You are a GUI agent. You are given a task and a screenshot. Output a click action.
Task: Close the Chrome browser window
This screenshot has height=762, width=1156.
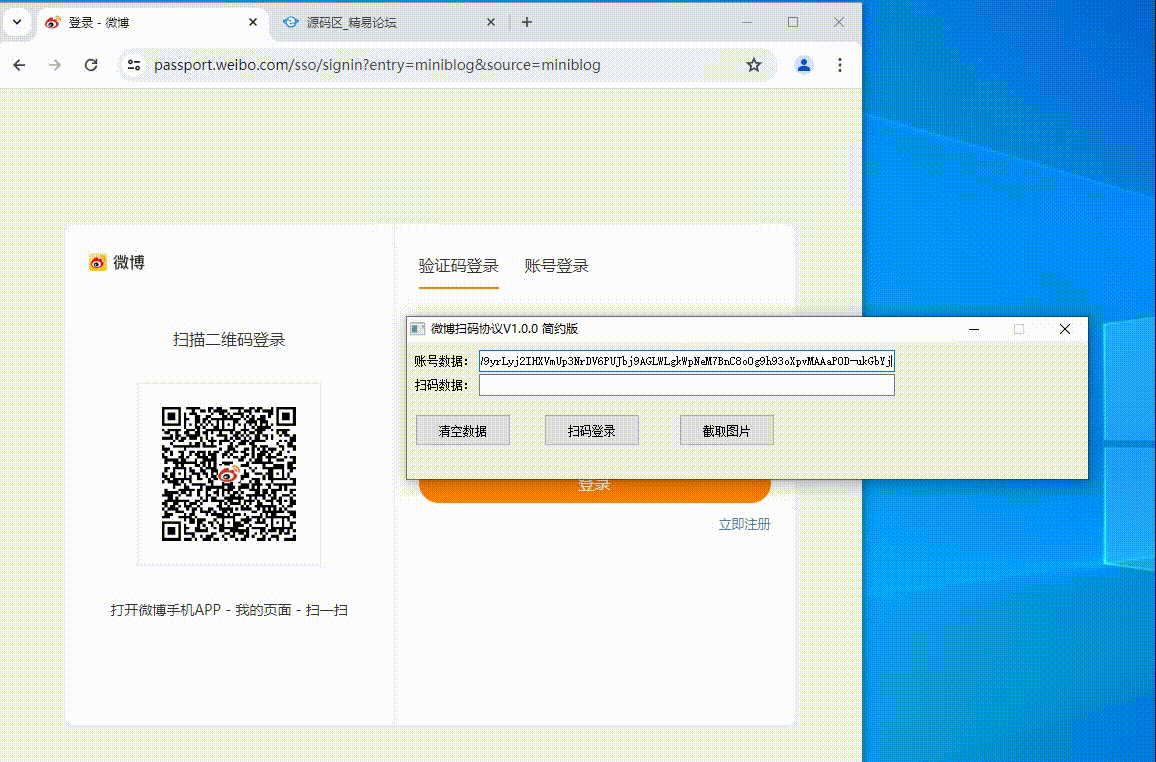point(839,22)
